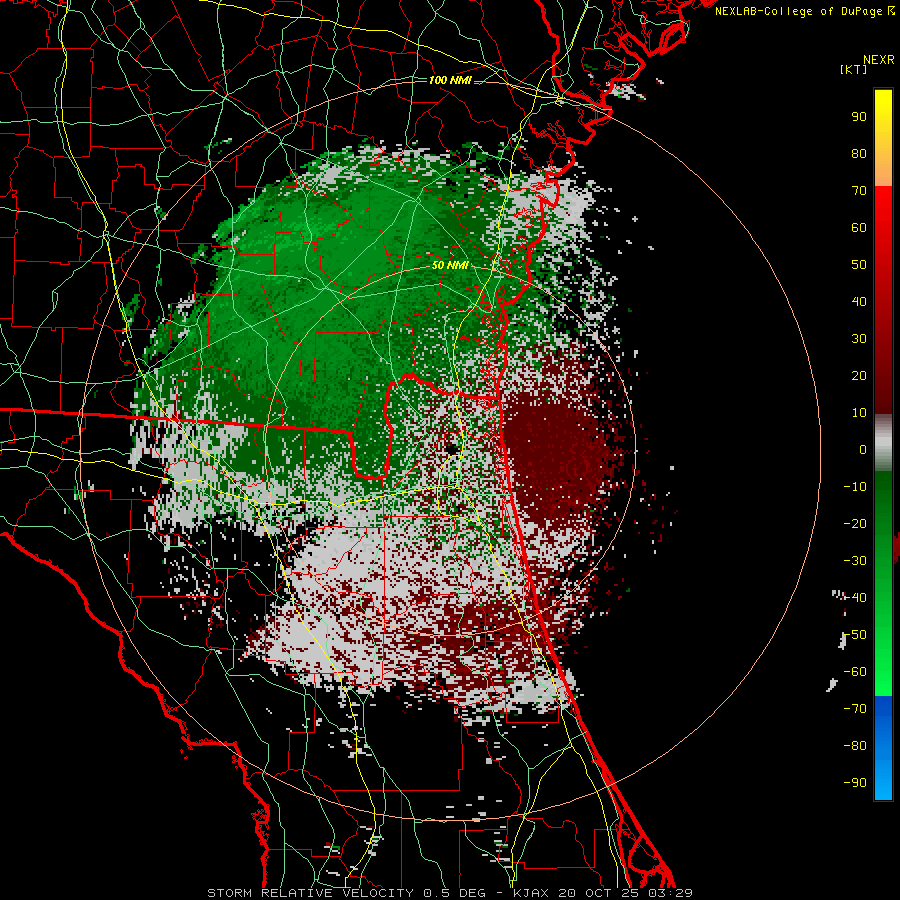Click the [KT] units label
Screen dimensions: 900x900
(x=854, y=69)
